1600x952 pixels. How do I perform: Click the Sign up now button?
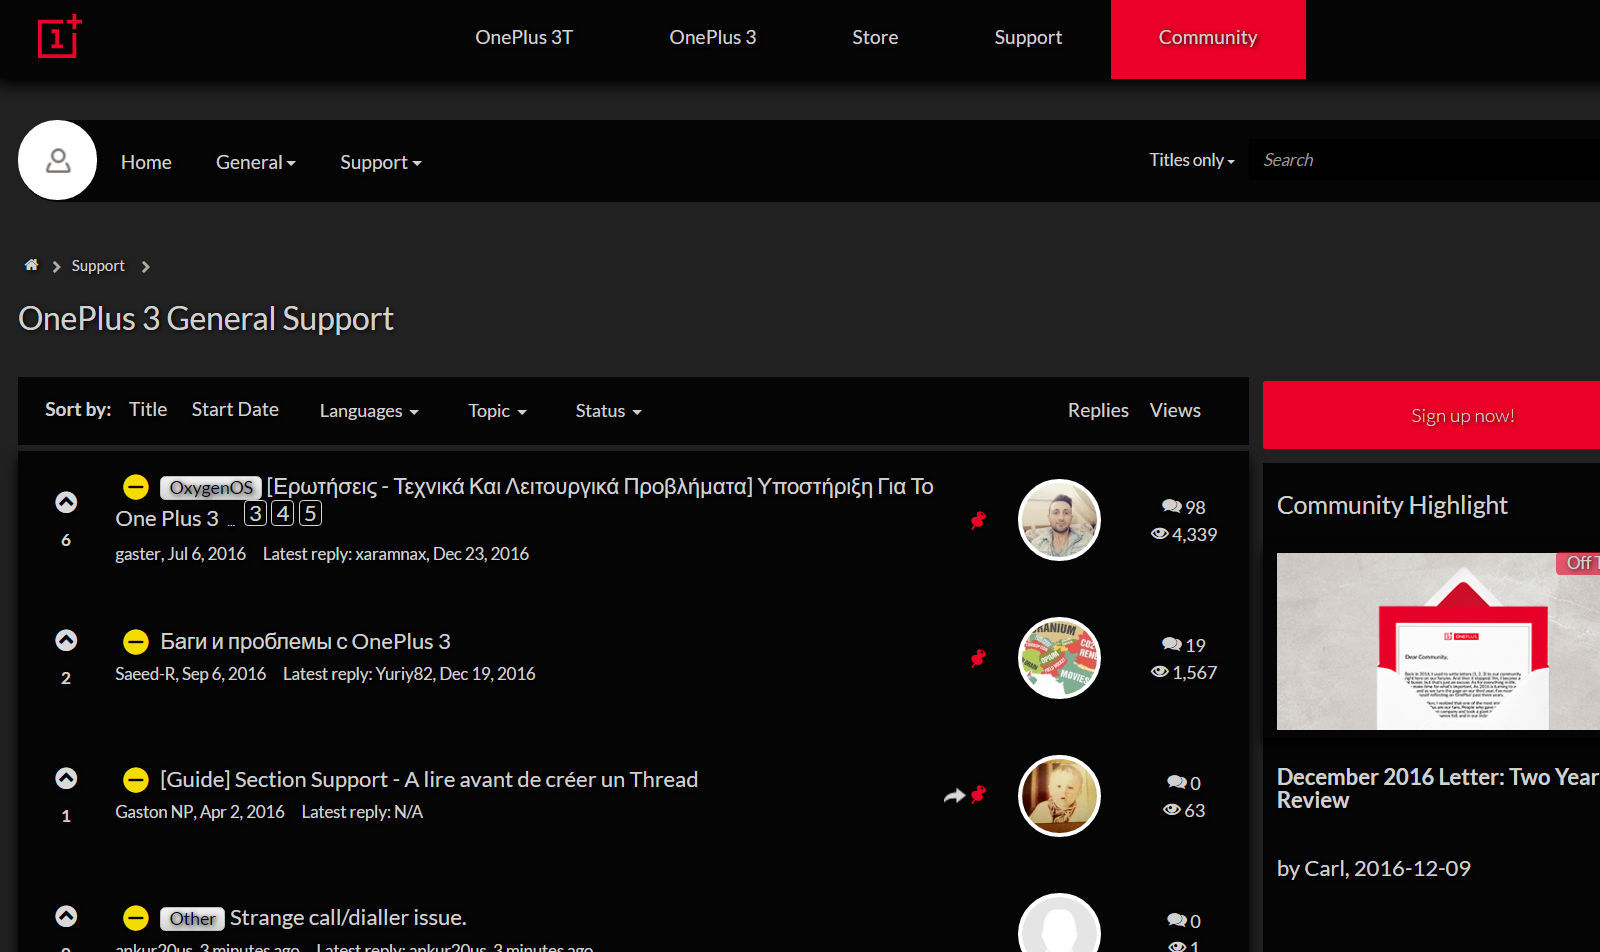1432,415
